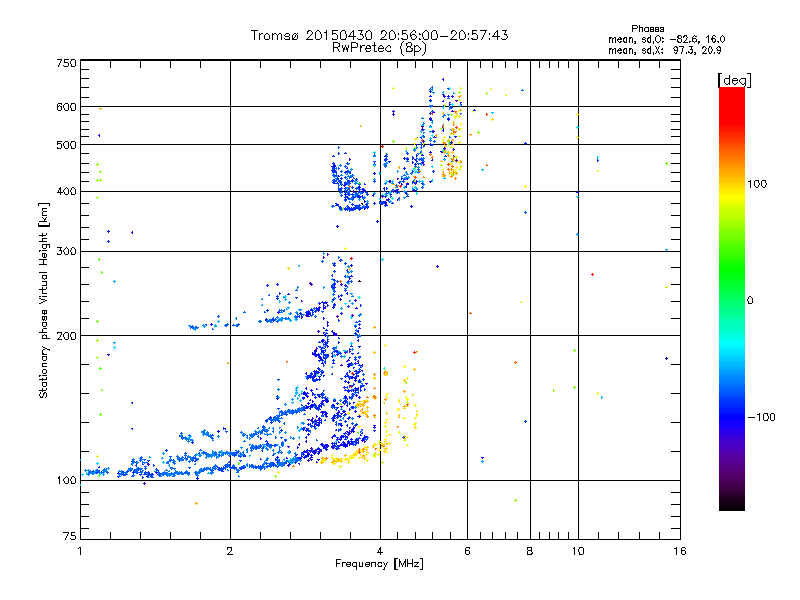800x600 pixels.
Task: Click the y-axis tick label "300"
Action: coord(66,251)
